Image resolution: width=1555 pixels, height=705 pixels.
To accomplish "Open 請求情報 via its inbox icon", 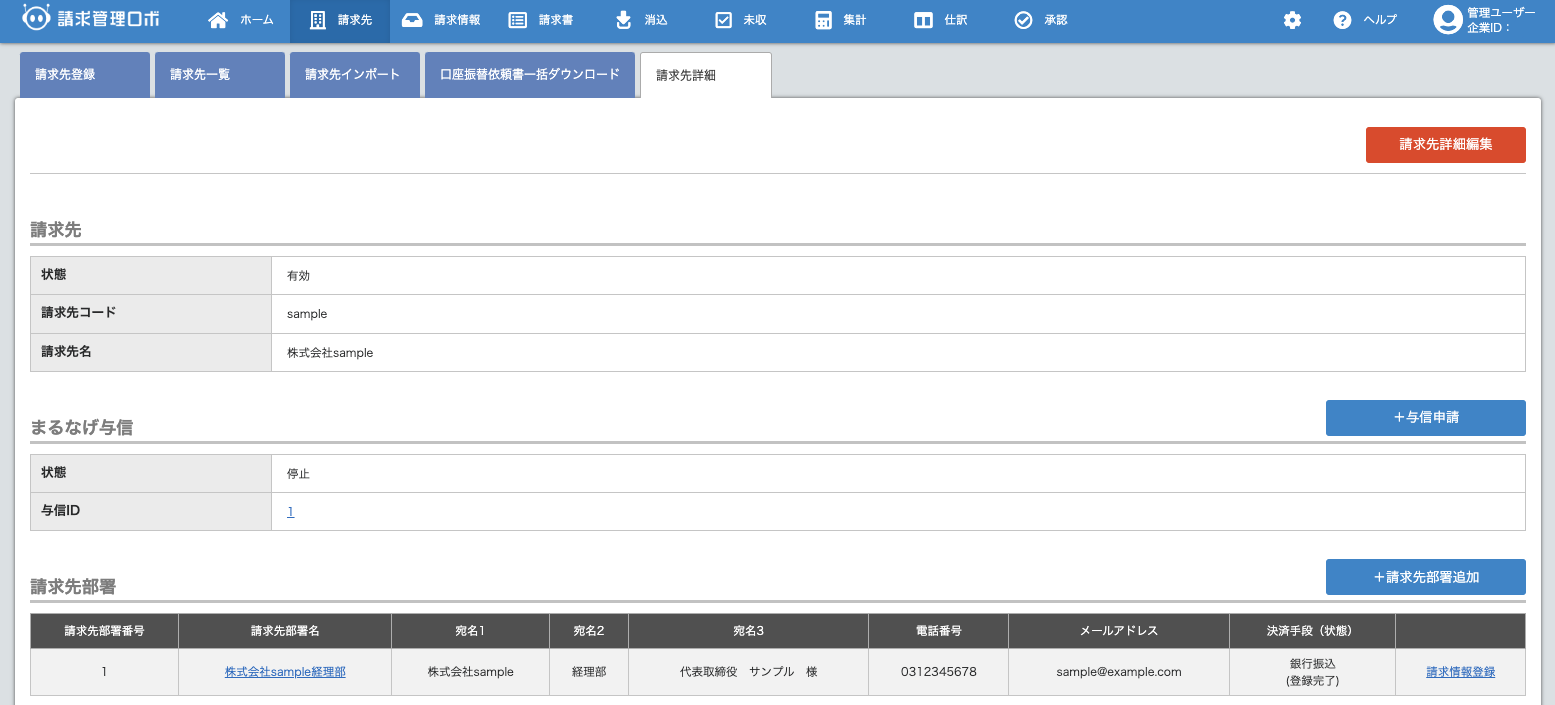I will click(412, 19).
